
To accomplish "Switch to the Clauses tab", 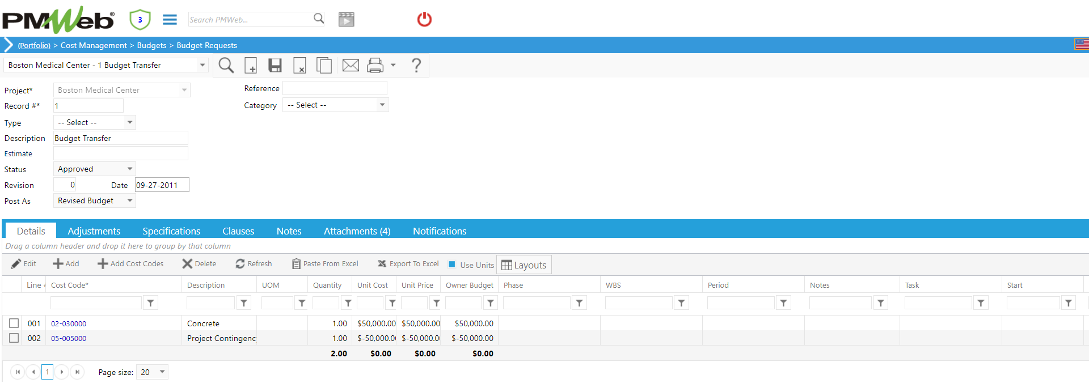I will pos(238,231).
